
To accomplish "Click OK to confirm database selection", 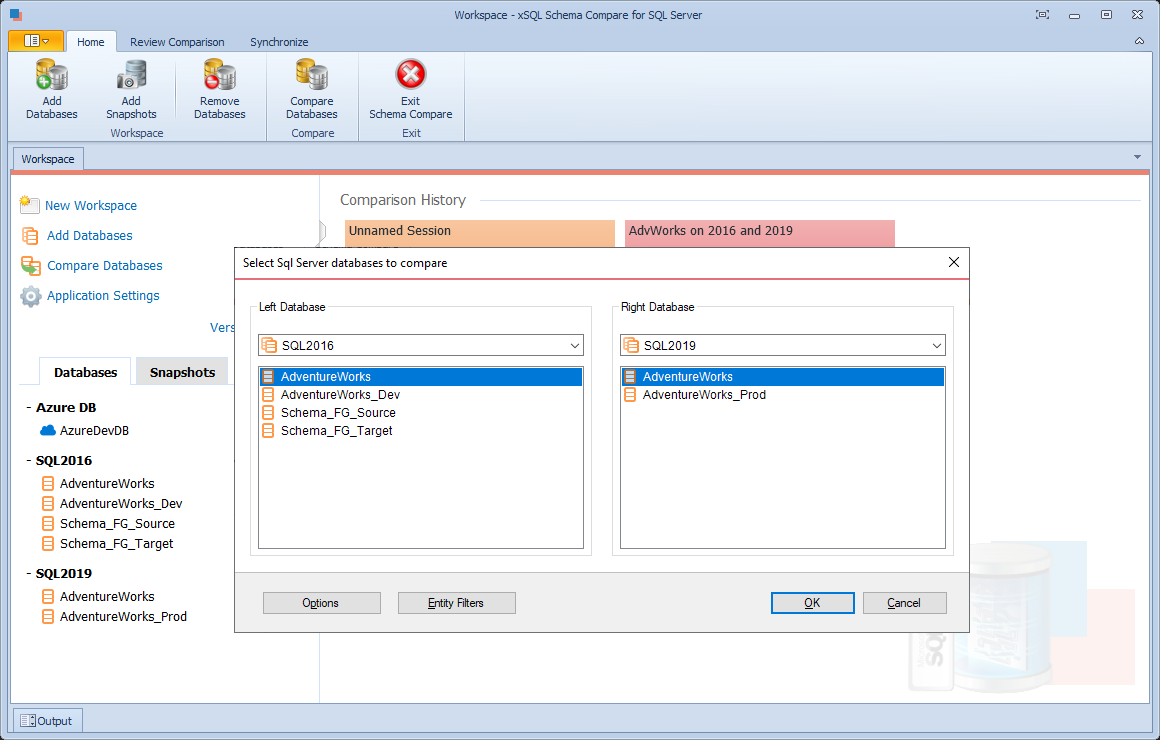I will coord(812,603).
